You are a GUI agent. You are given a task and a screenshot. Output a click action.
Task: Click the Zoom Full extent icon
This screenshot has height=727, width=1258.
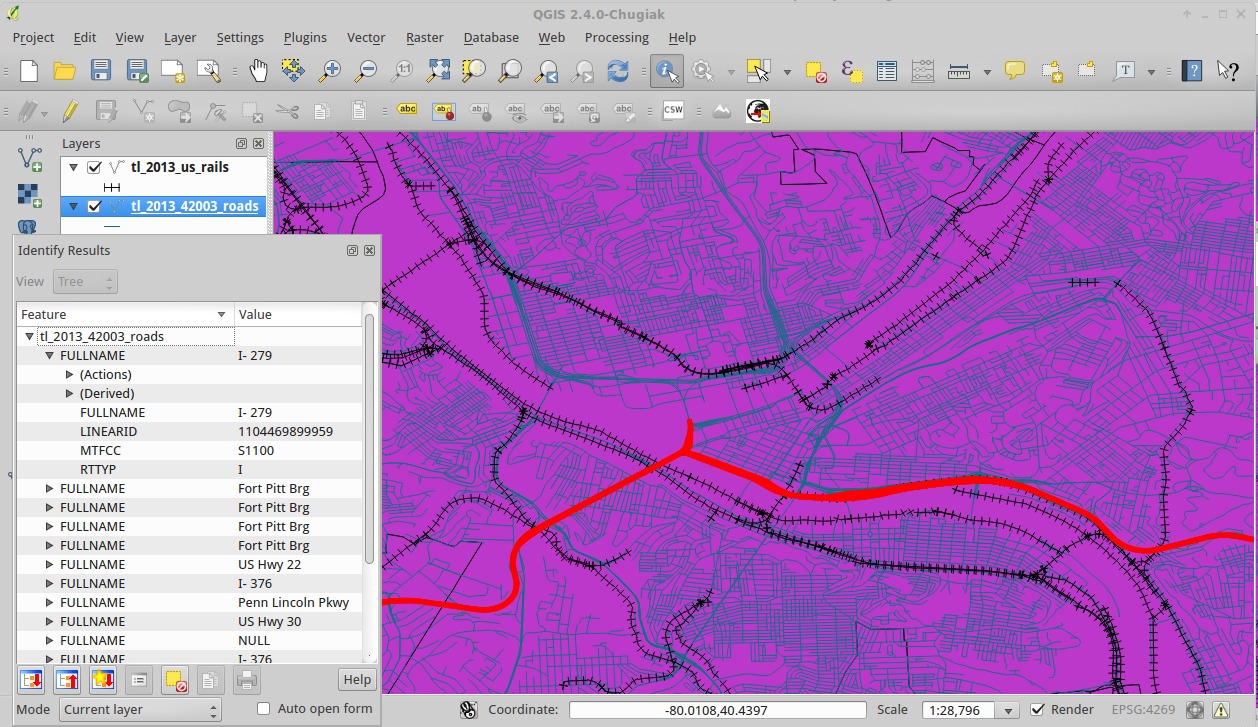(x=438, y=71)
